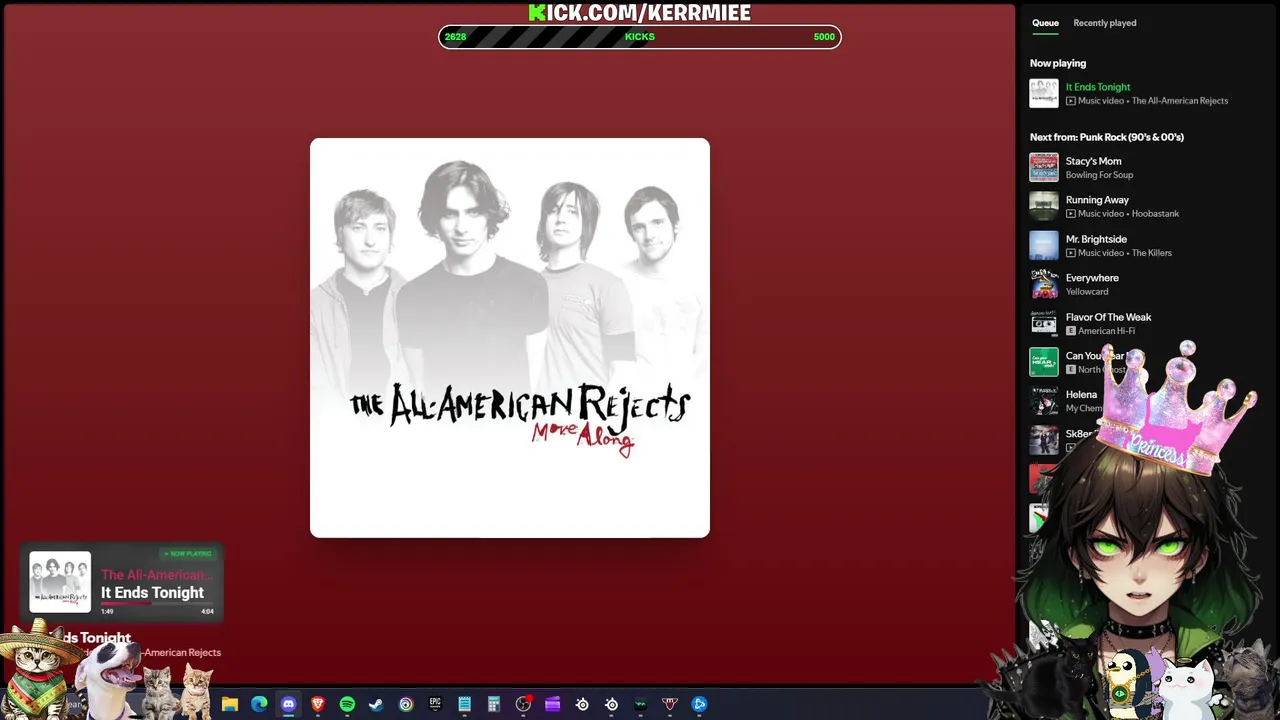Open Discord from the taskbar
This screenshot has width=1280, height=720.
[289, 704]
